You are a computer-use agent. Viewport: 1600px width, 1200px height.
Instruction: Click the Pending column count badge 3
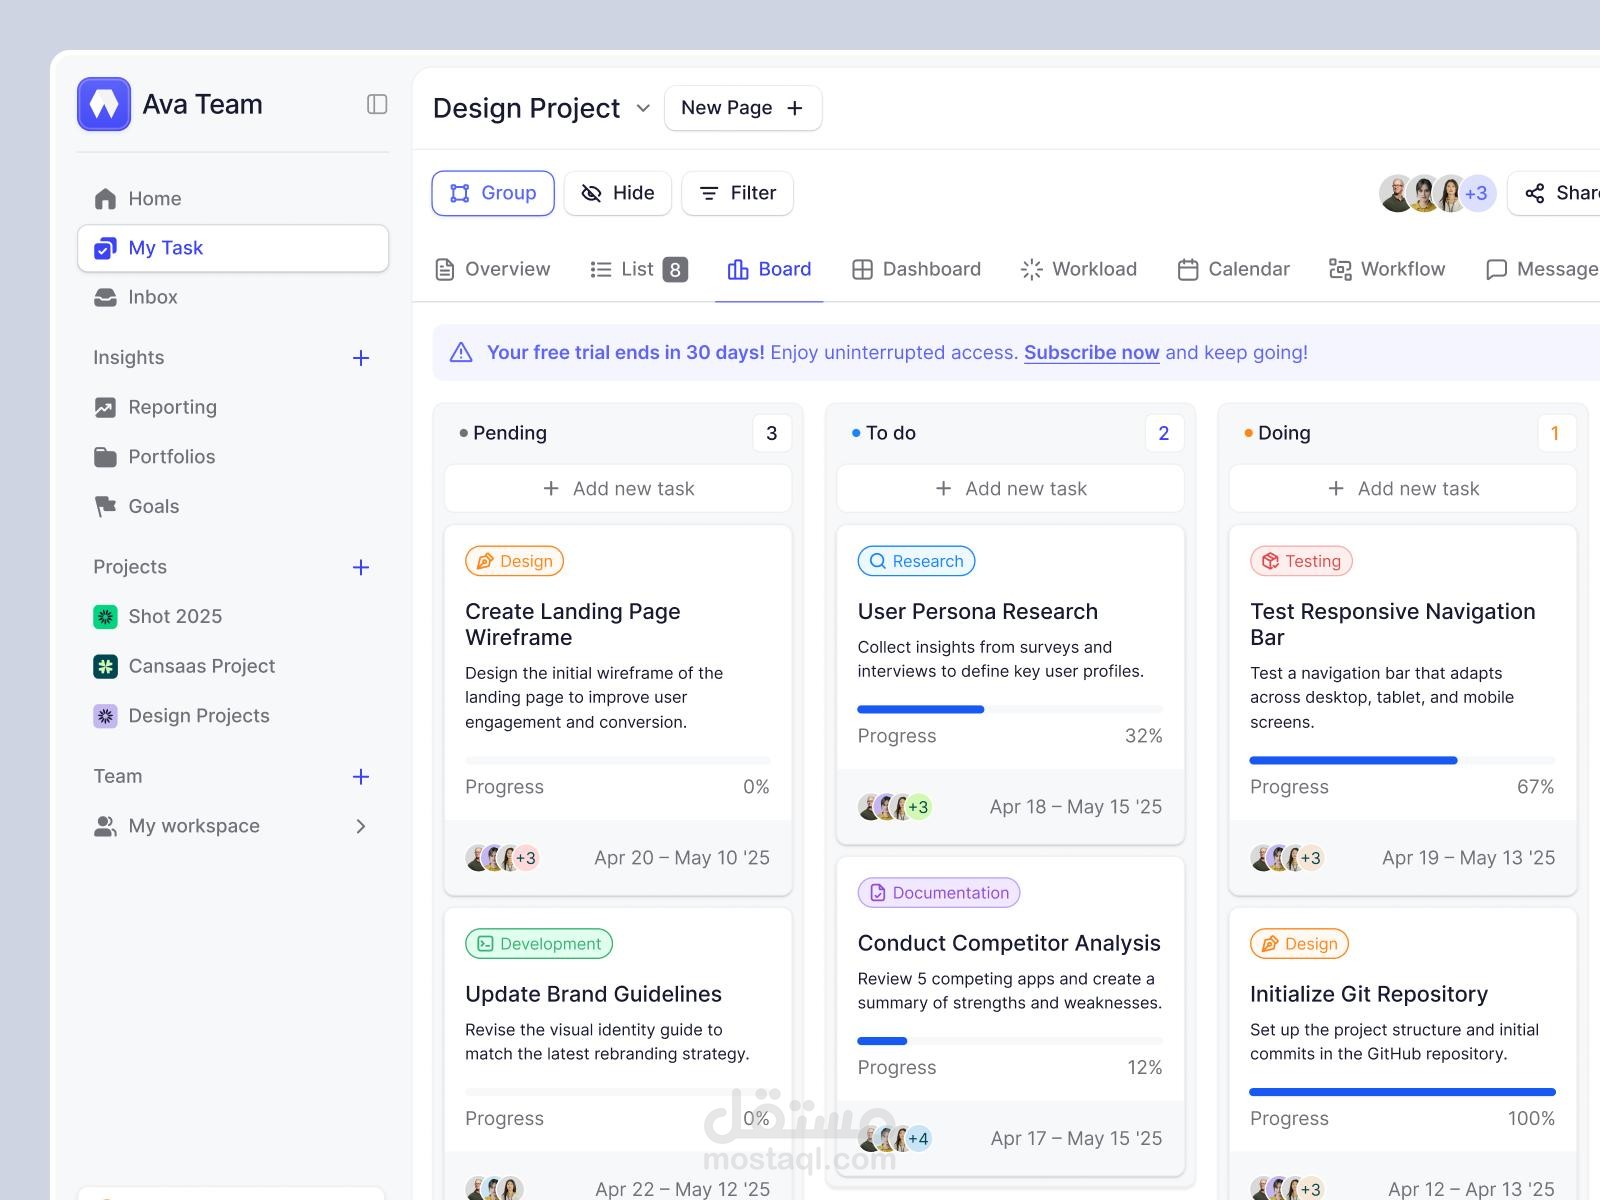772,433
